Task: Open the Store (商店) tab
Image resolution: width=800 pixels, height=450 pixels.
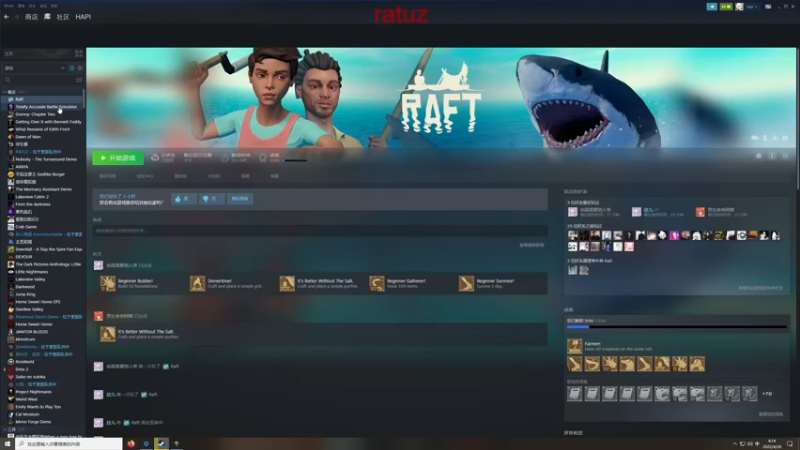Action: click(x=31, y=17)
